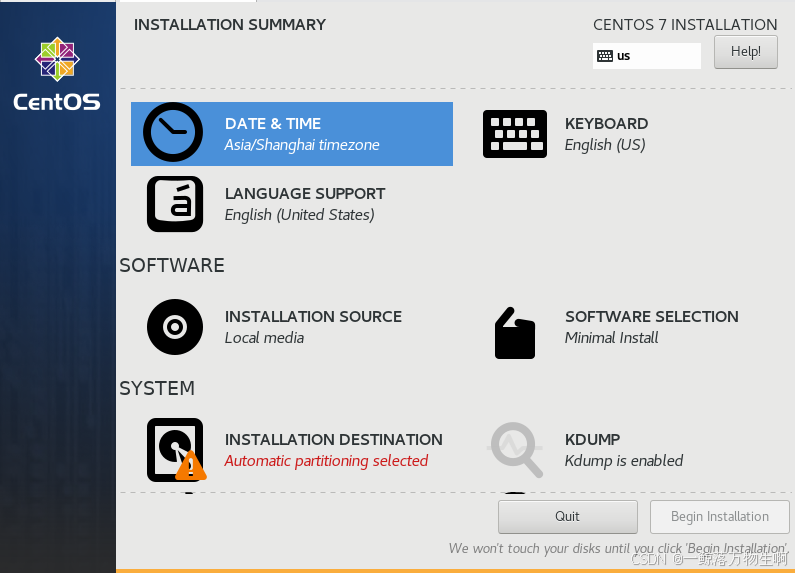The width and height of the screenshot is (795, 573).
Task: Click 'Local media' status text
Action: 264,338
